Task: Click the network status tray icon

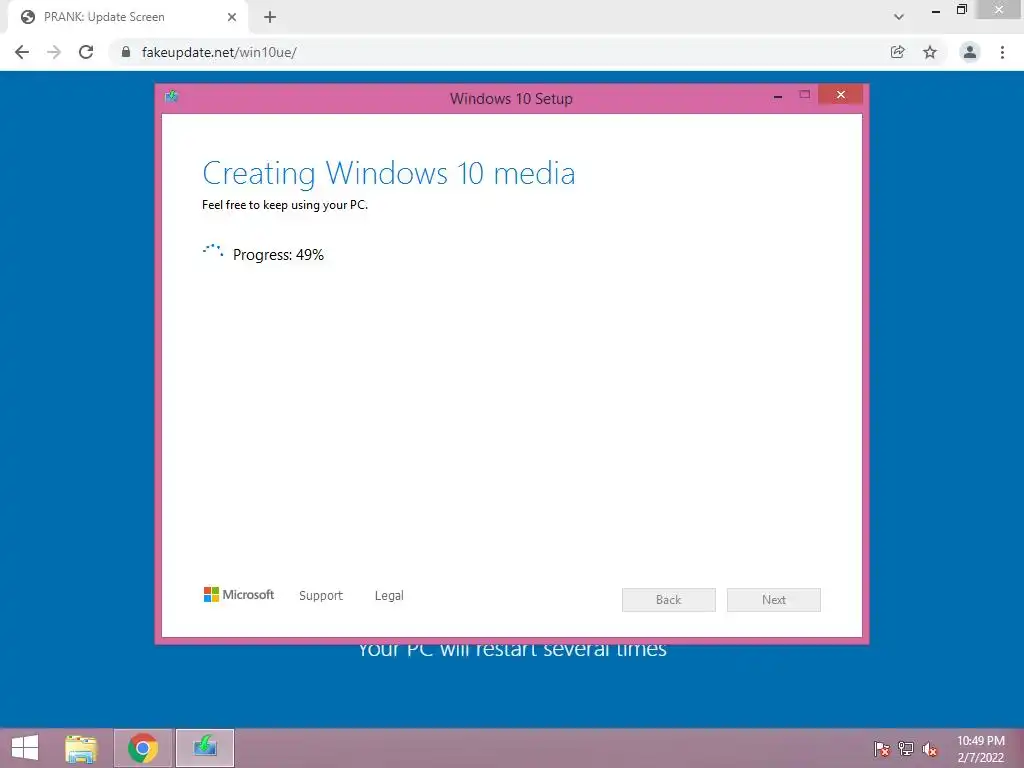Action: point(906,748)
